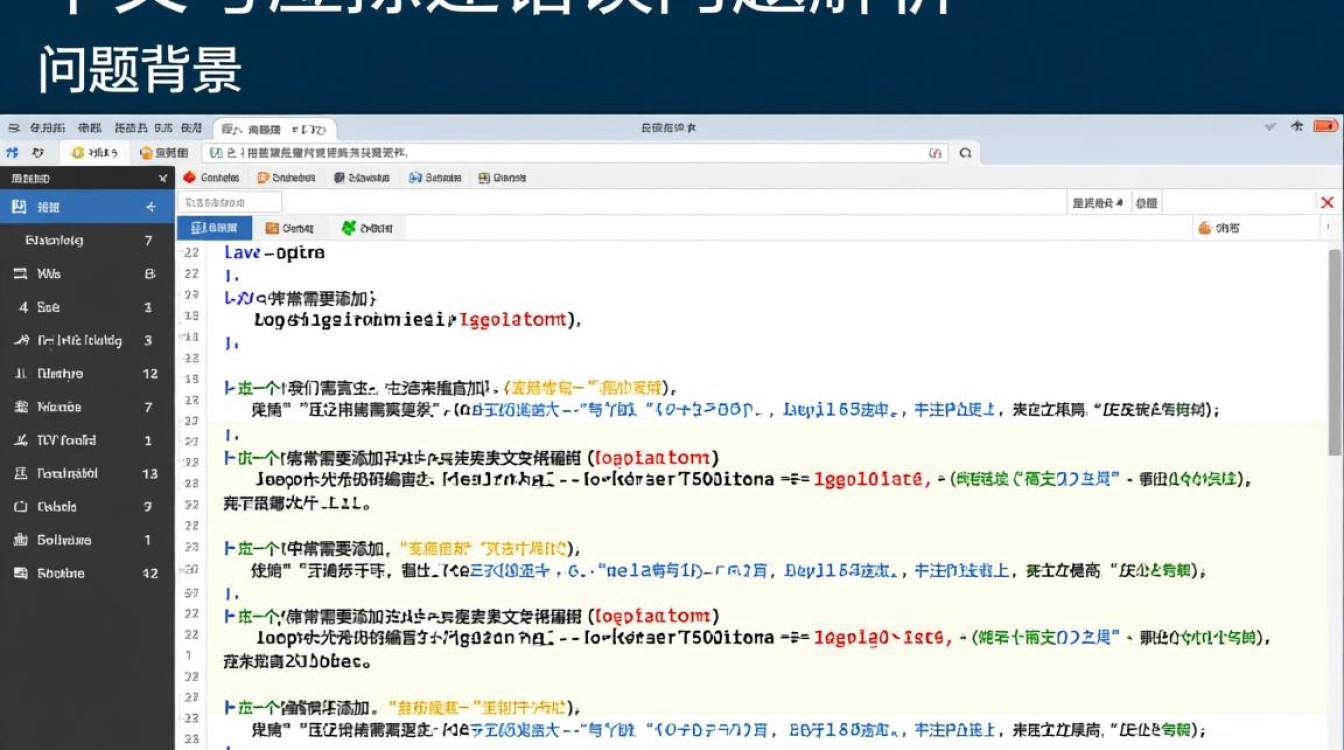Open the sidebar row showing count 13
Image resolution: width=1344 pixels, height=750 pixels.
pos(87,473)
